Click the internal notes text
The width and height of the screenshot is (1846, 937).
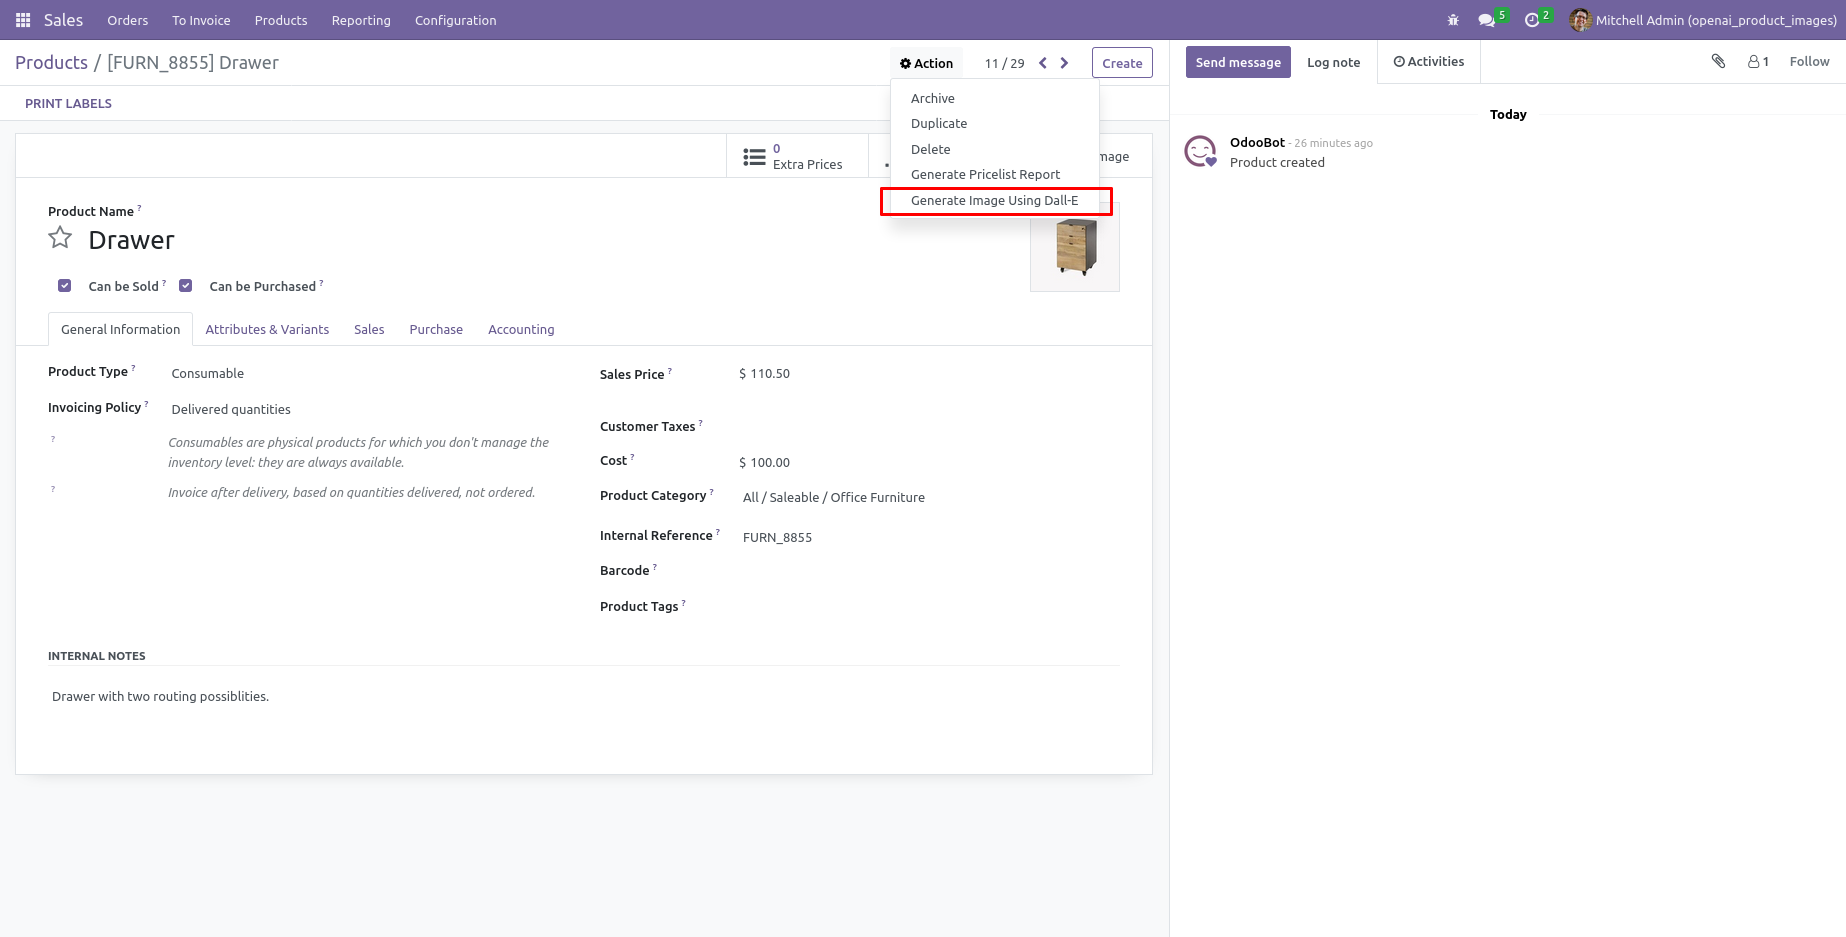[x=160, y=697]
